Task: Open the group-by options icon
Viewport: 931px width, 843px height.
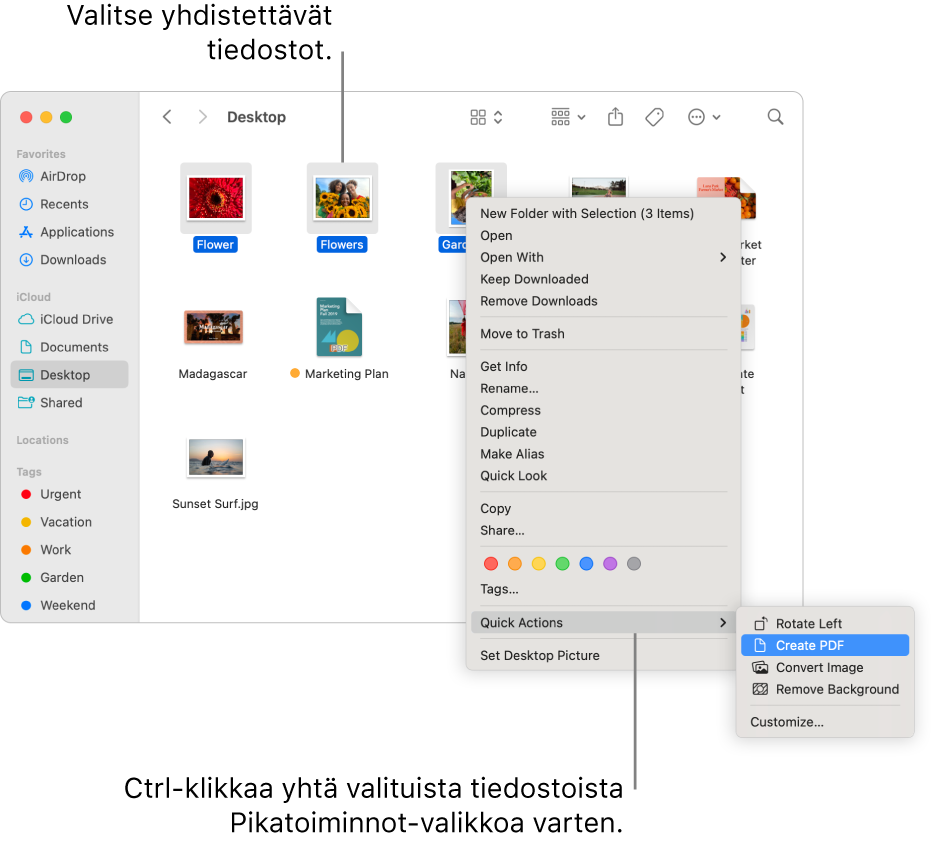Action: click(560, 117)
